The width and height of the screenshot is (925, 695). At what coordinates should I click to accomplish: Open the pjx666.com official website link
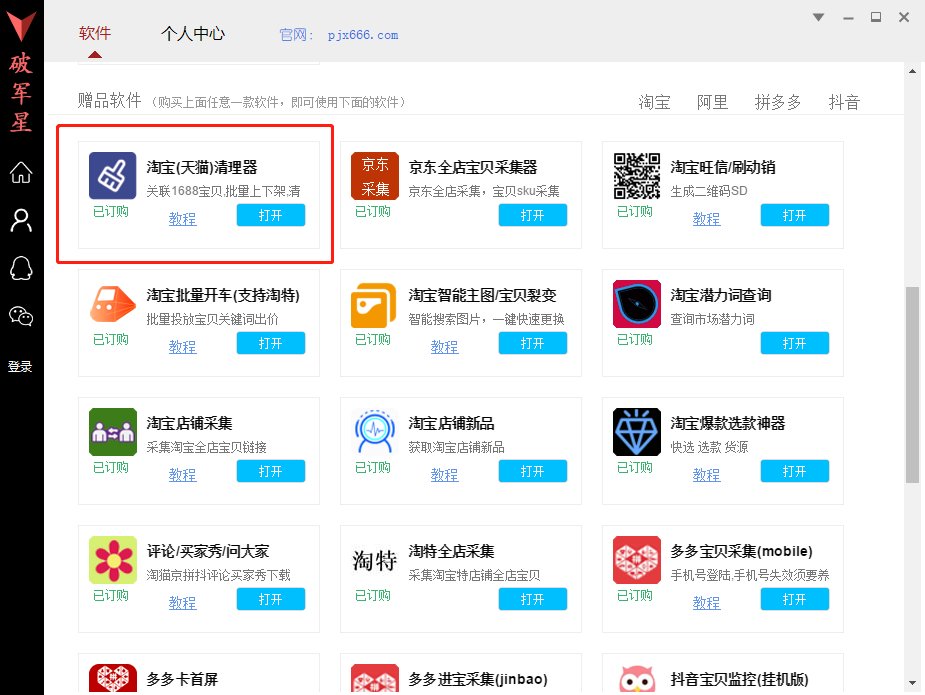[363, 35]
